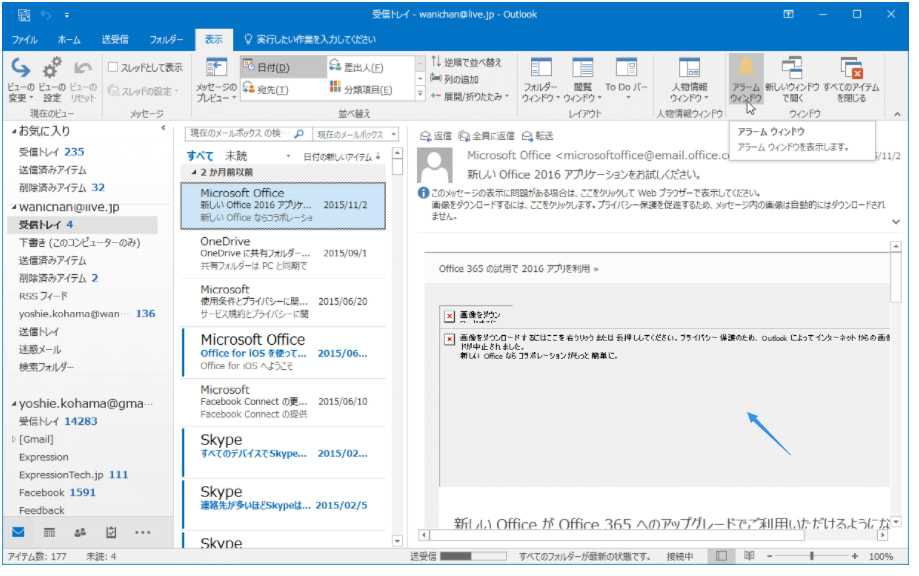Viewport: 919px width, 576px height.
Task: Click Office 365 の試用で 2016 アプリを利用 link
Action: 518,269
